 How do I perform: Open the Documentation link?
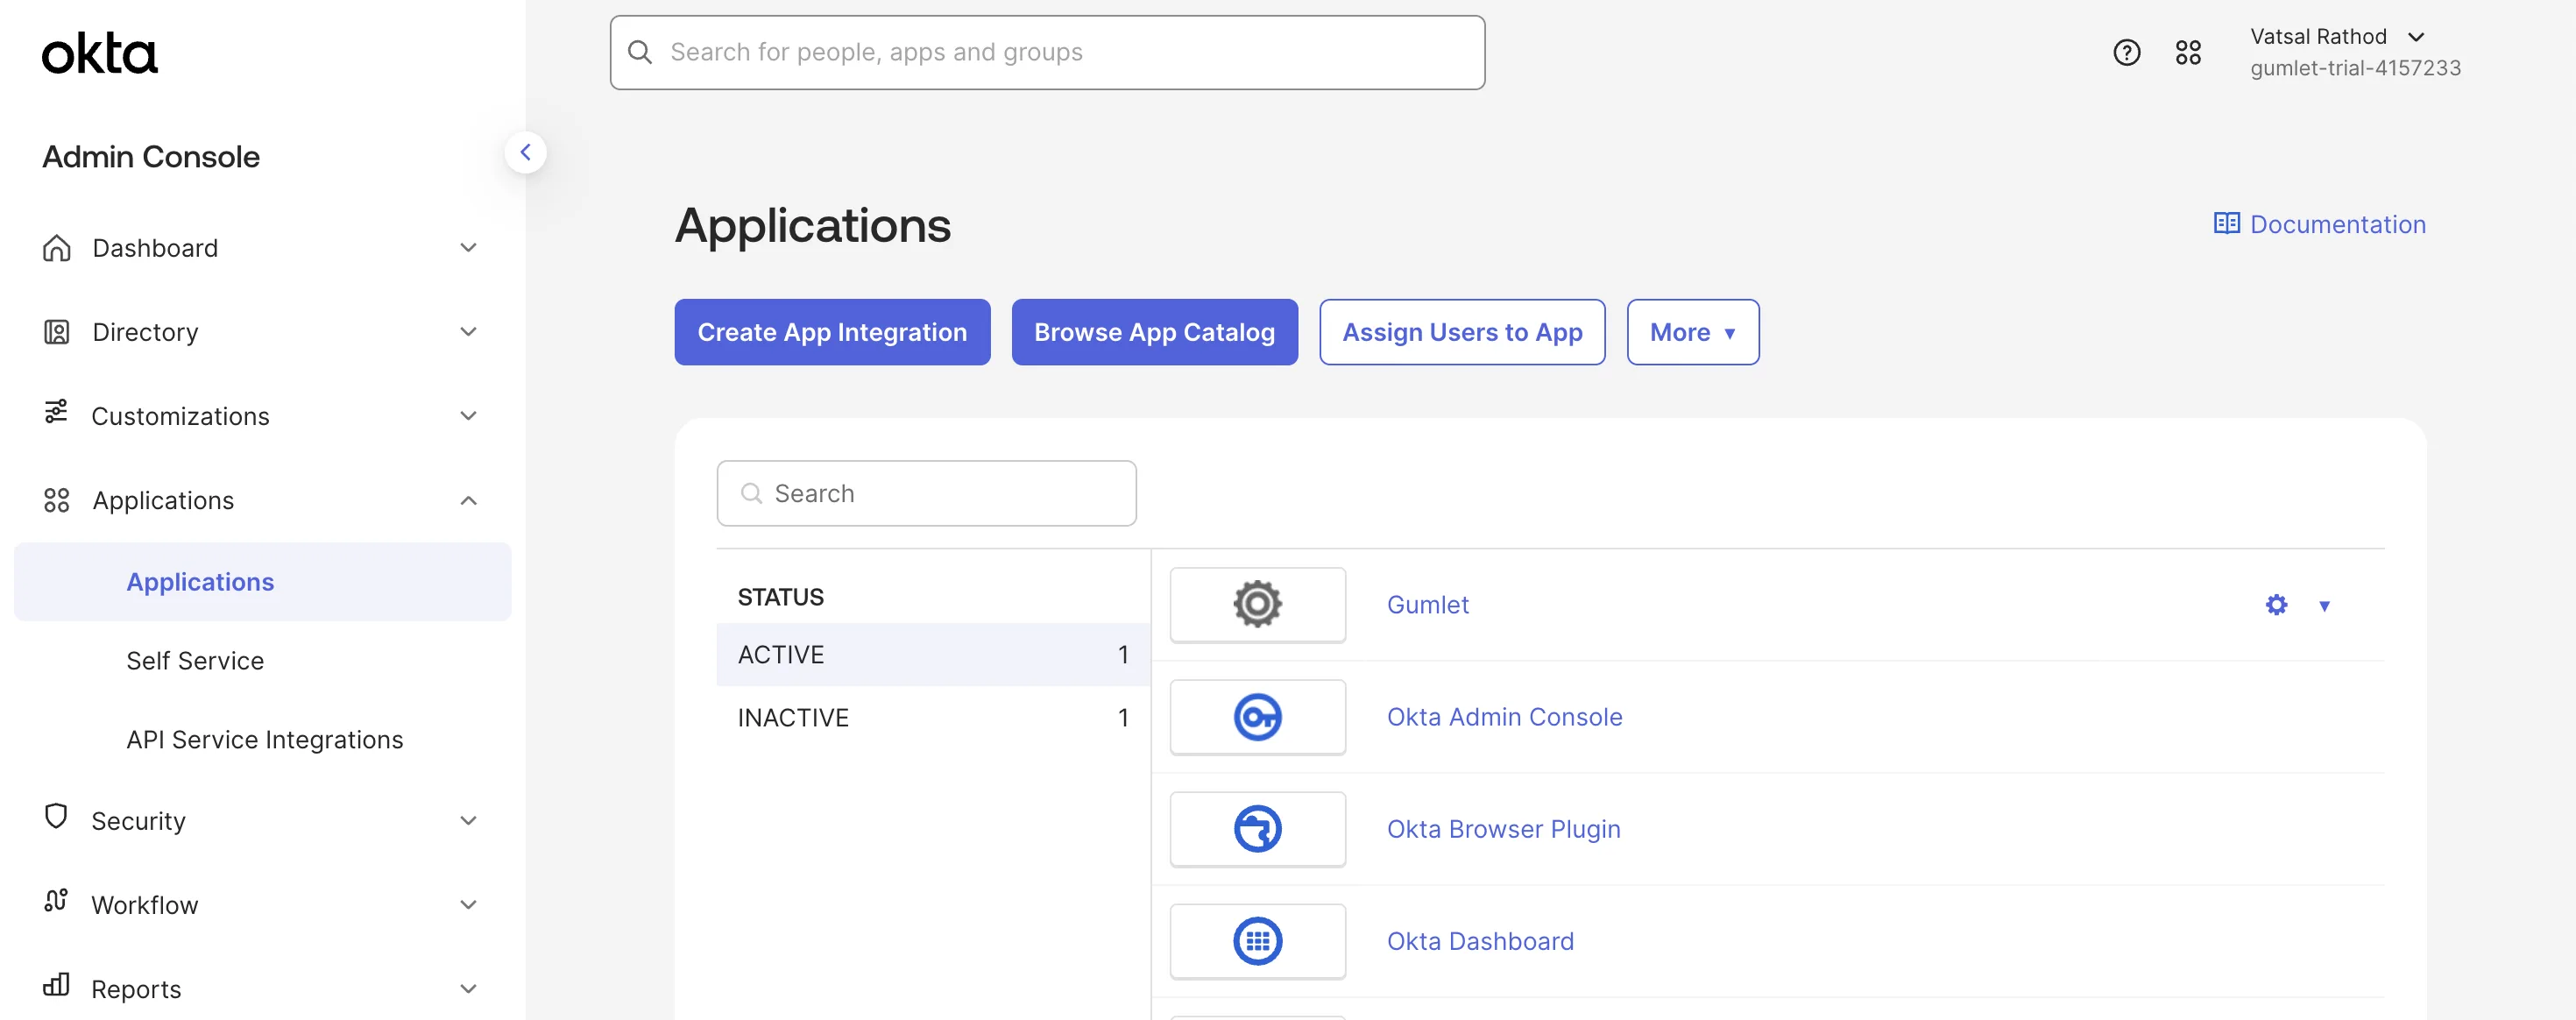click(2319, 224)
